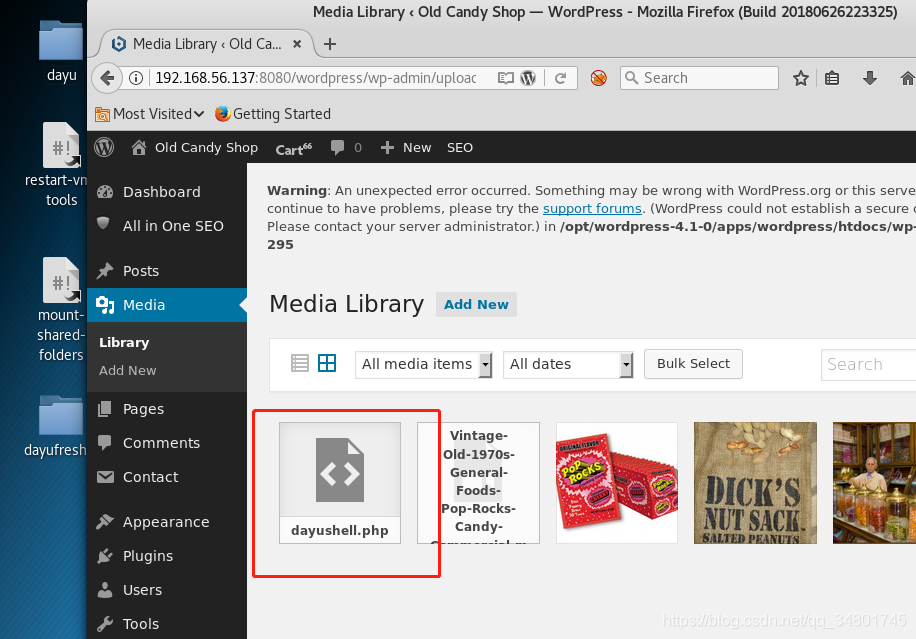Open the downloads arrow icon
The width and height of the screenshot is (916, 639).
pyautogui.click(x=870, y=78)
